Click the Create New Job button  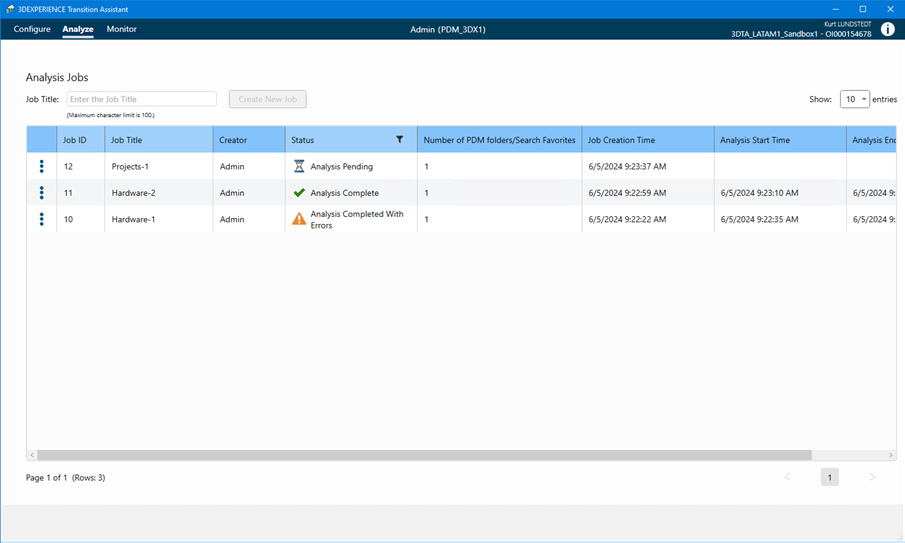point(267,99)
